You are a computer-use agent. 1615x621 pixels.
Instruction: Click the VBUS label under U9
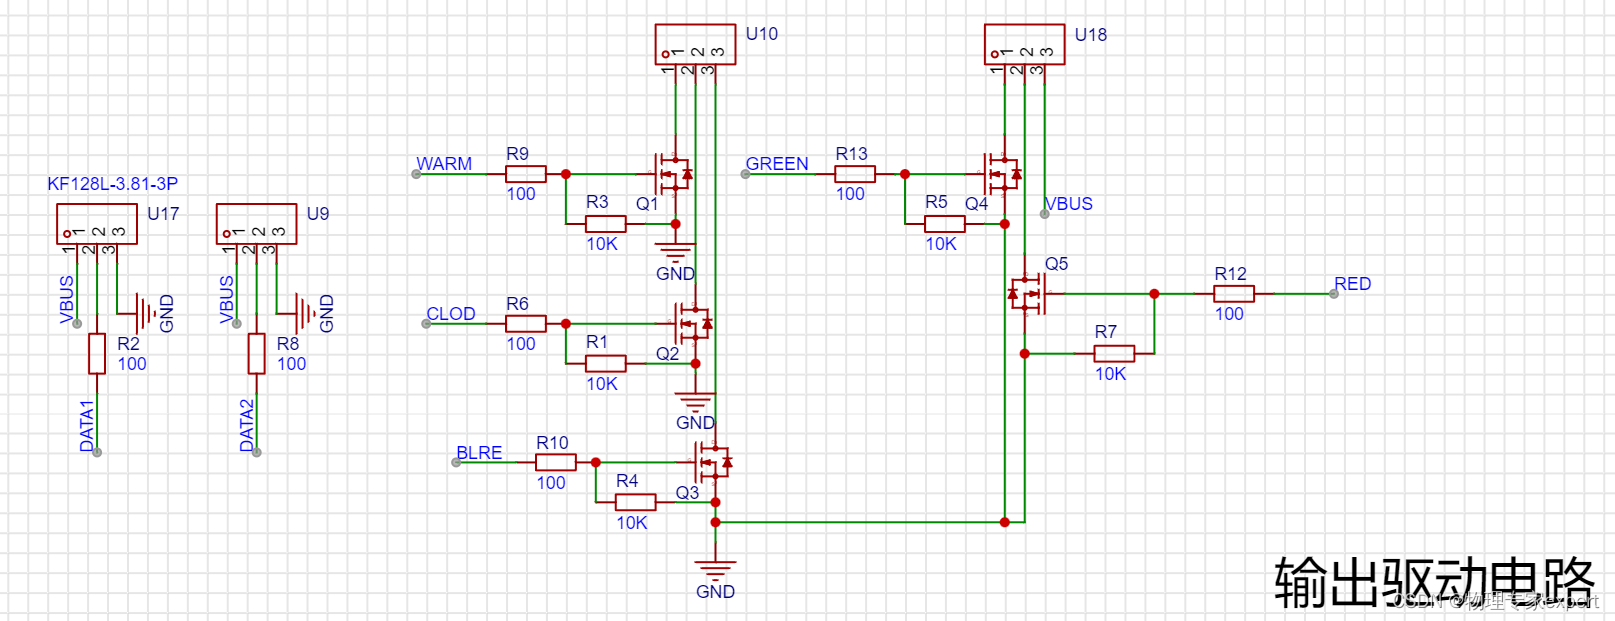[227, 300]
